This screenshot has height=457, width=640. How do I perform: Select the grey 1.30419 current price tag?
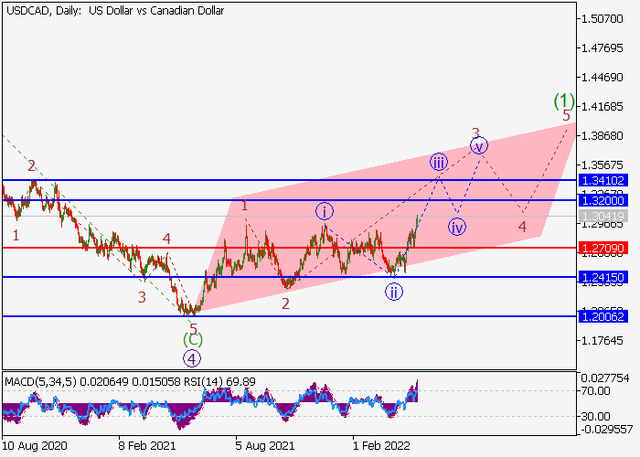[602, 216]
